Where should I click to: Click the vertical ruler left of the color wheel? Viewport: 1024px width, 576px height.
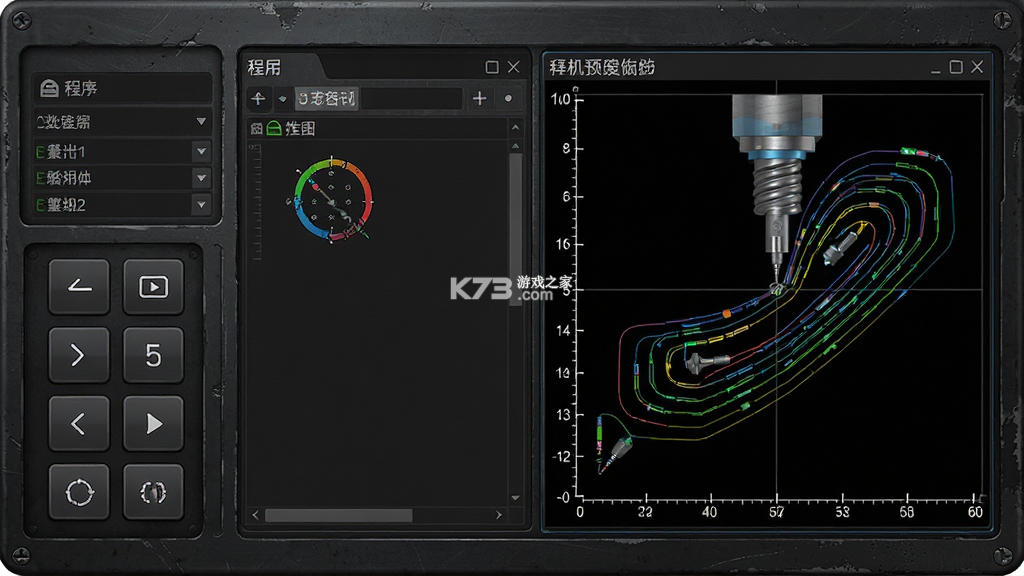click(255, 202)
